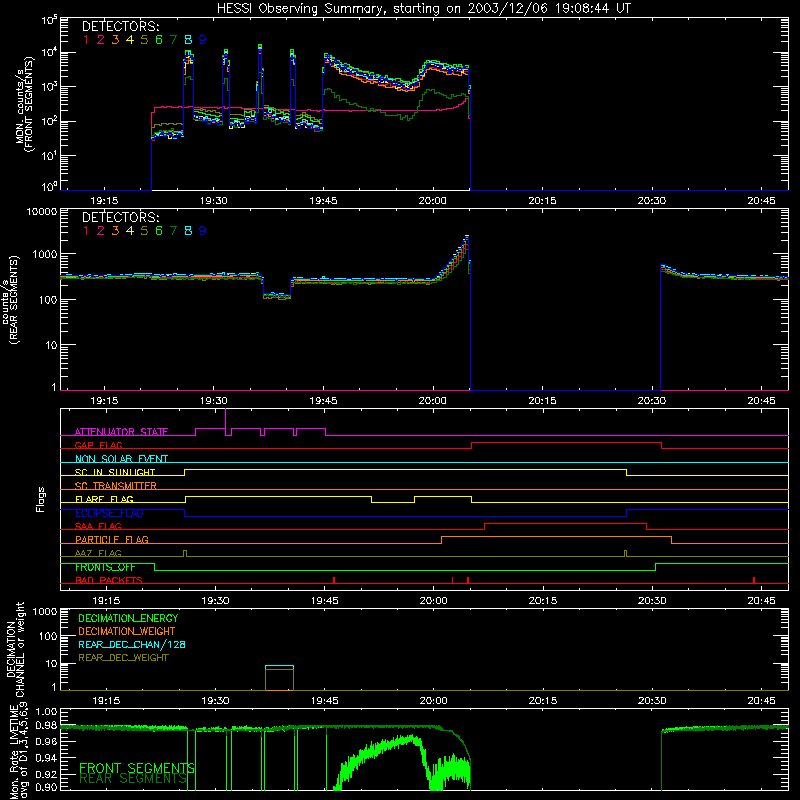Click 0.98 y-axis value of livetime plot
Screen dimensions: 800x800
point(47,726)
